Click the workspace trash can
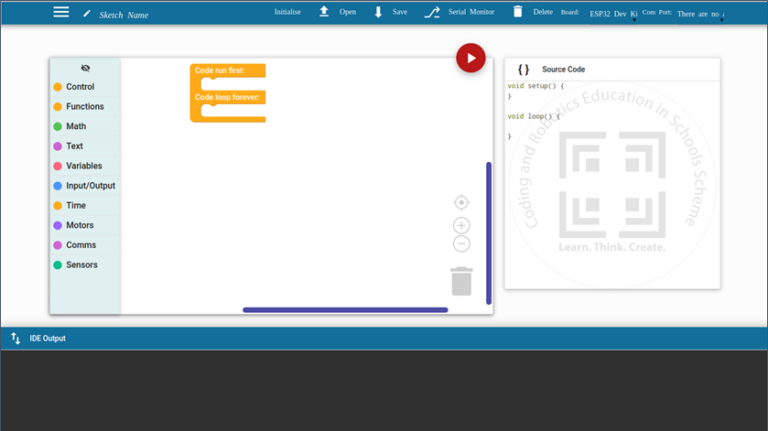The width and height of the screenshot is (768, 431). tap(461, 281)
